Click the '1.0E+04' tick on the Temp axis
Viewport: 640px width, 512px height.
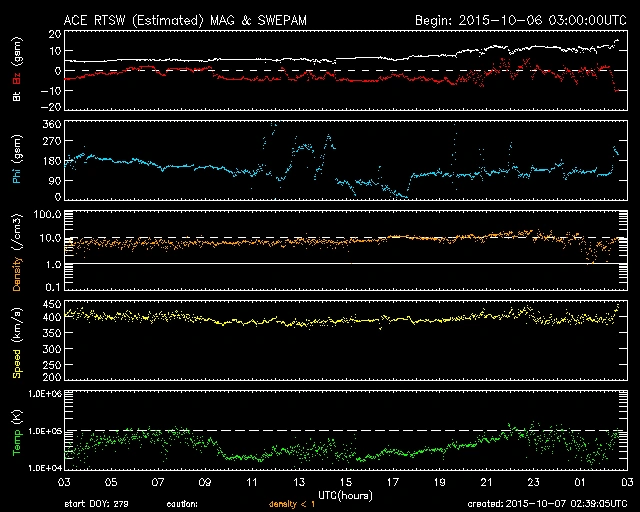45,468
